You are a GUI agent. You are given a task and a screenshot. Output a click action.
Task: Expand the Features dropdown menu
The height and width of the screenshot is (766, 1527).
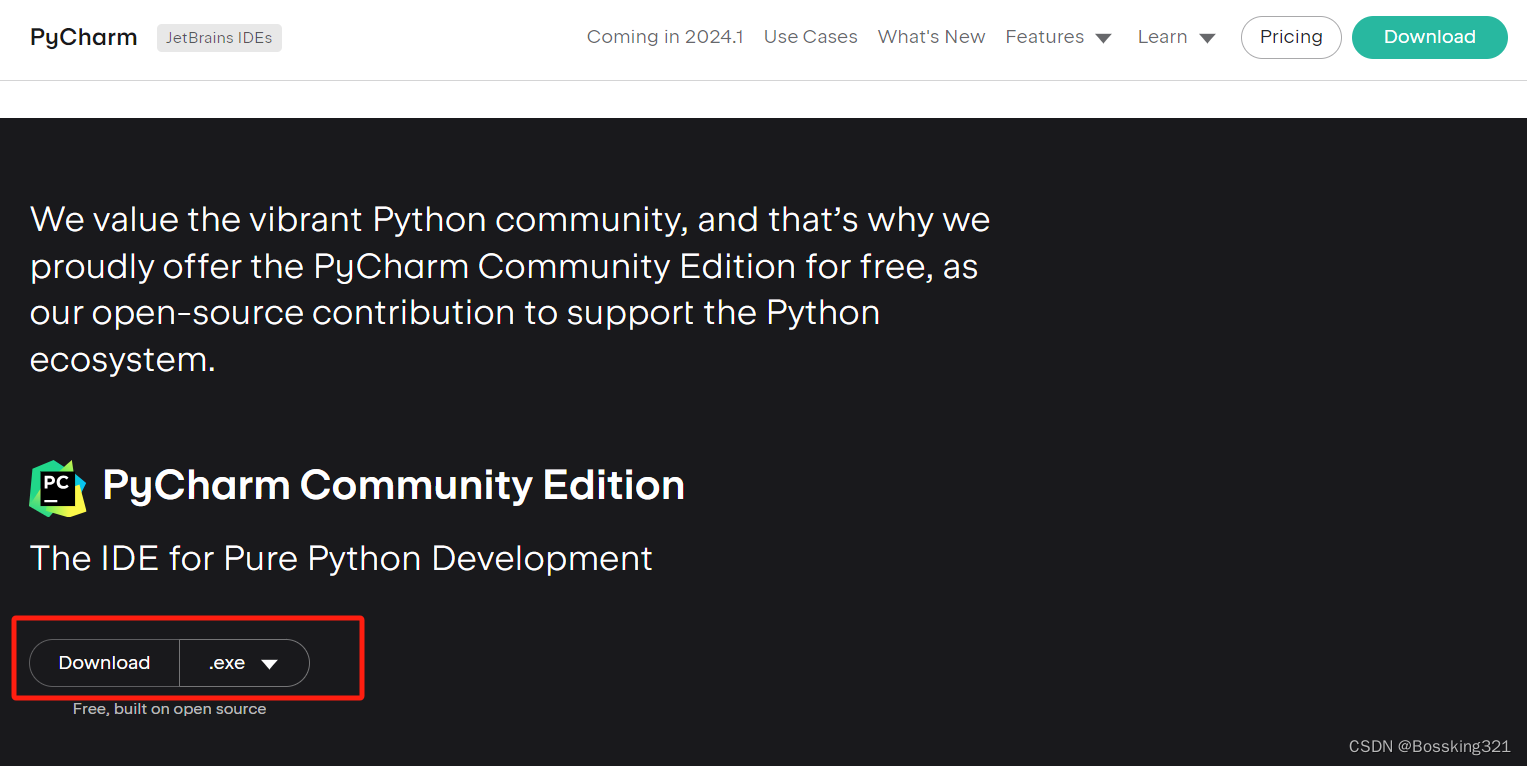click(x=1059, y=37)
